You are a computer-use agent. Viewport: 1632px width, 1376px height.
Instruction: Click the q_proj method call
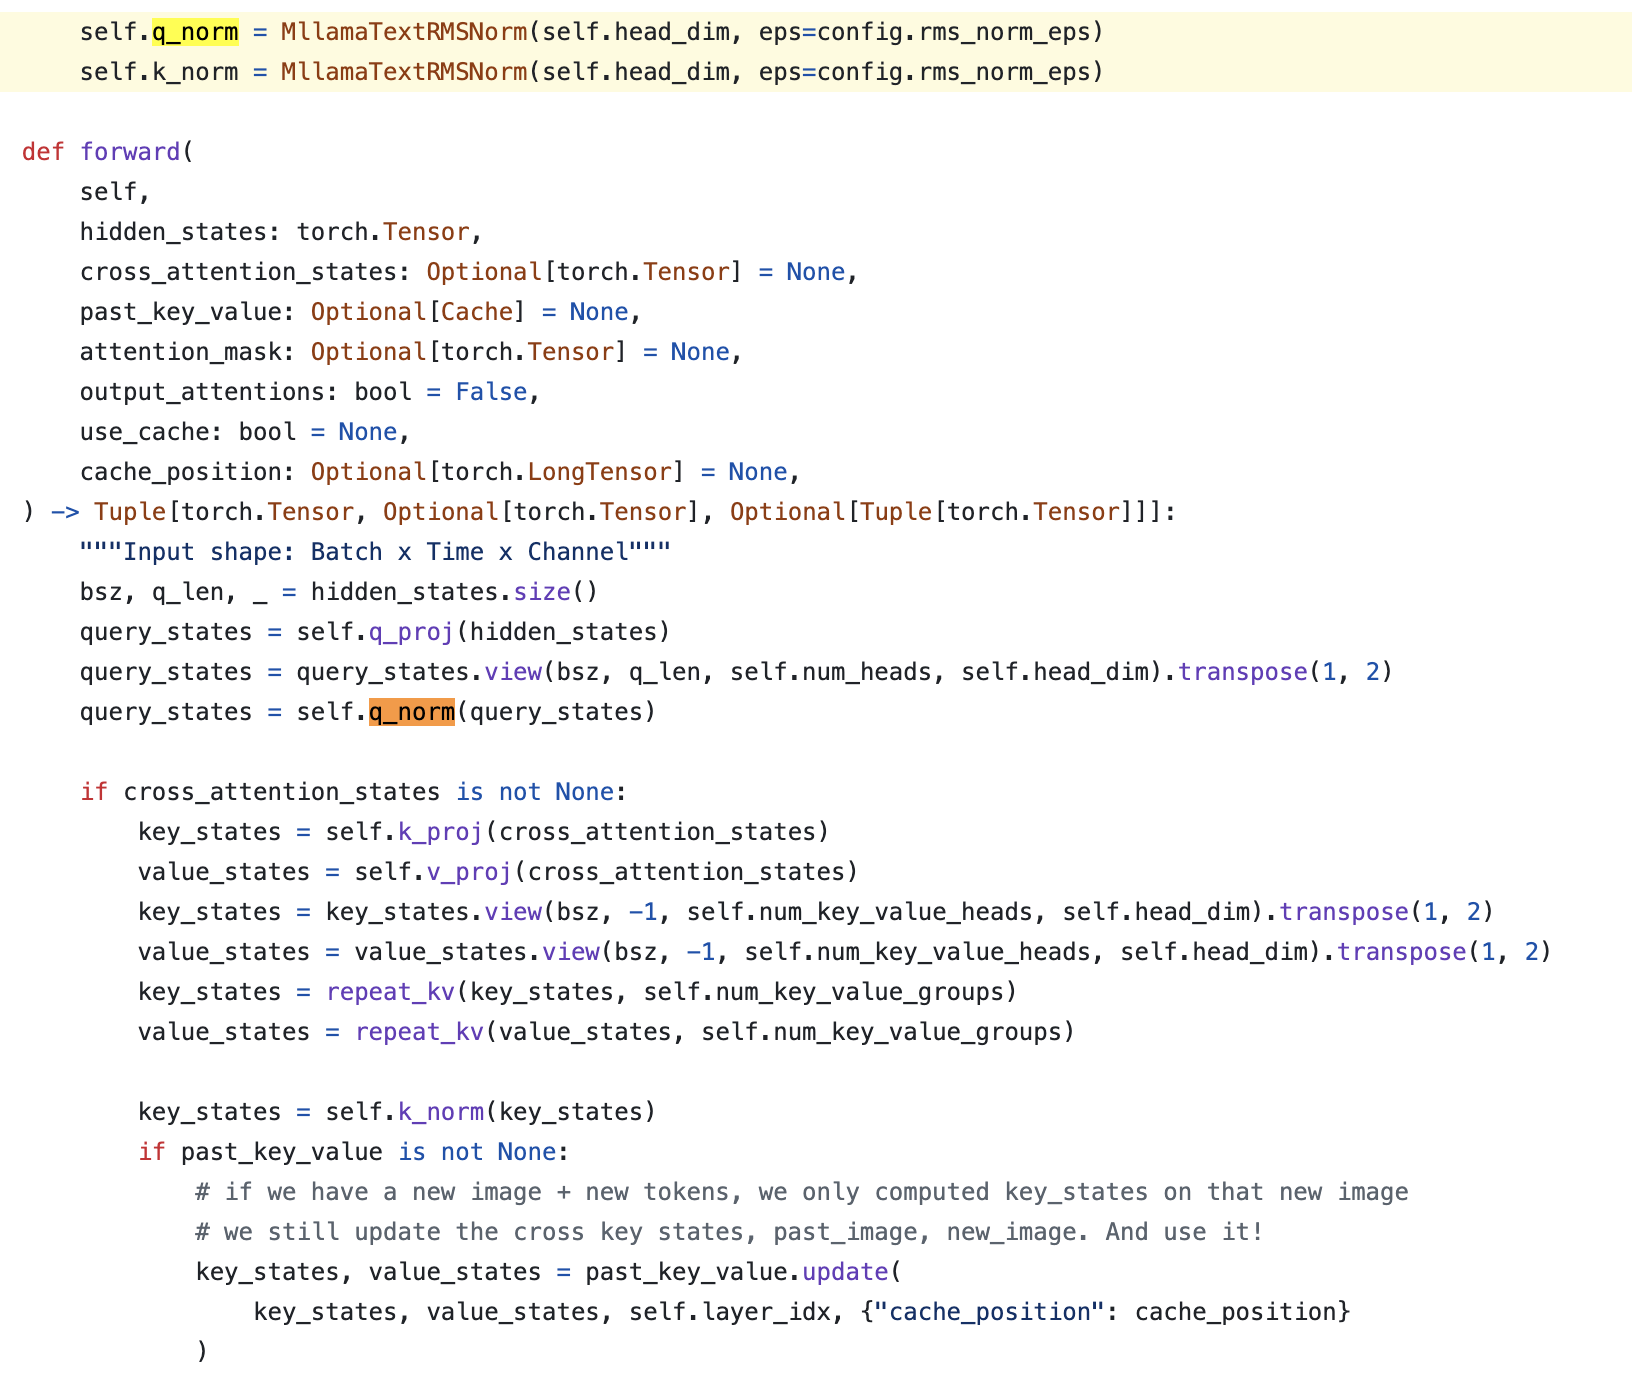click(x=412, y=632)
